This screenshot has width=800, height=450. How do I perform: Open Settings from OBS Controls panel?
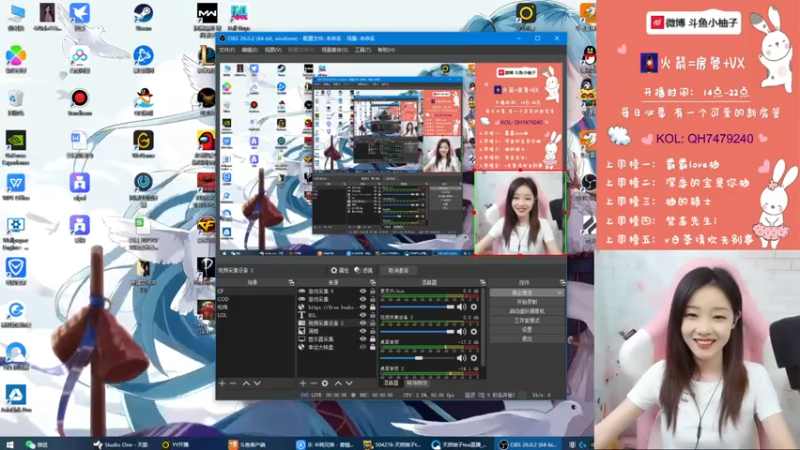click(x=527, y=330)
